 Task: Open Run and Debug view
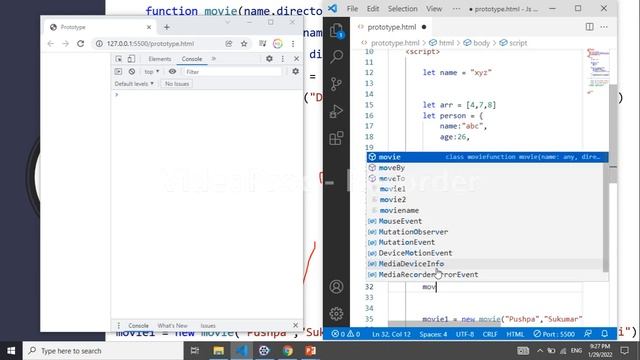[336, 111]
